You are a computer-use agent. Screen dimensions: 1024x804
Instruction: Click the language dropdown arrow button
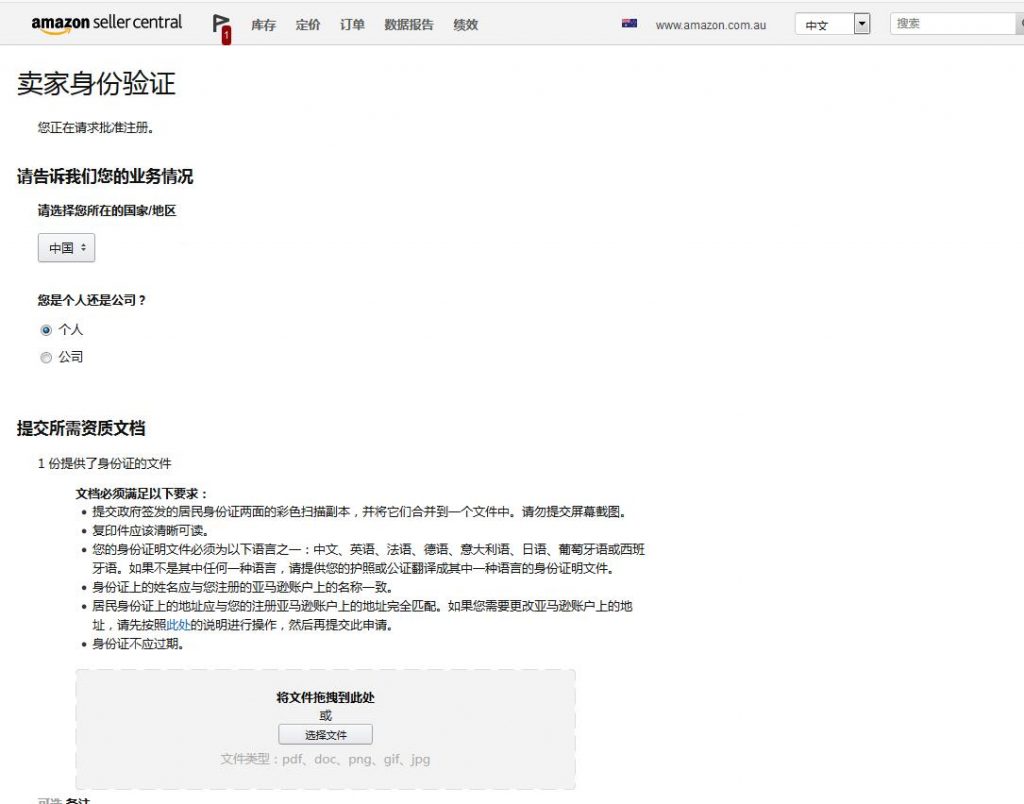862,24
